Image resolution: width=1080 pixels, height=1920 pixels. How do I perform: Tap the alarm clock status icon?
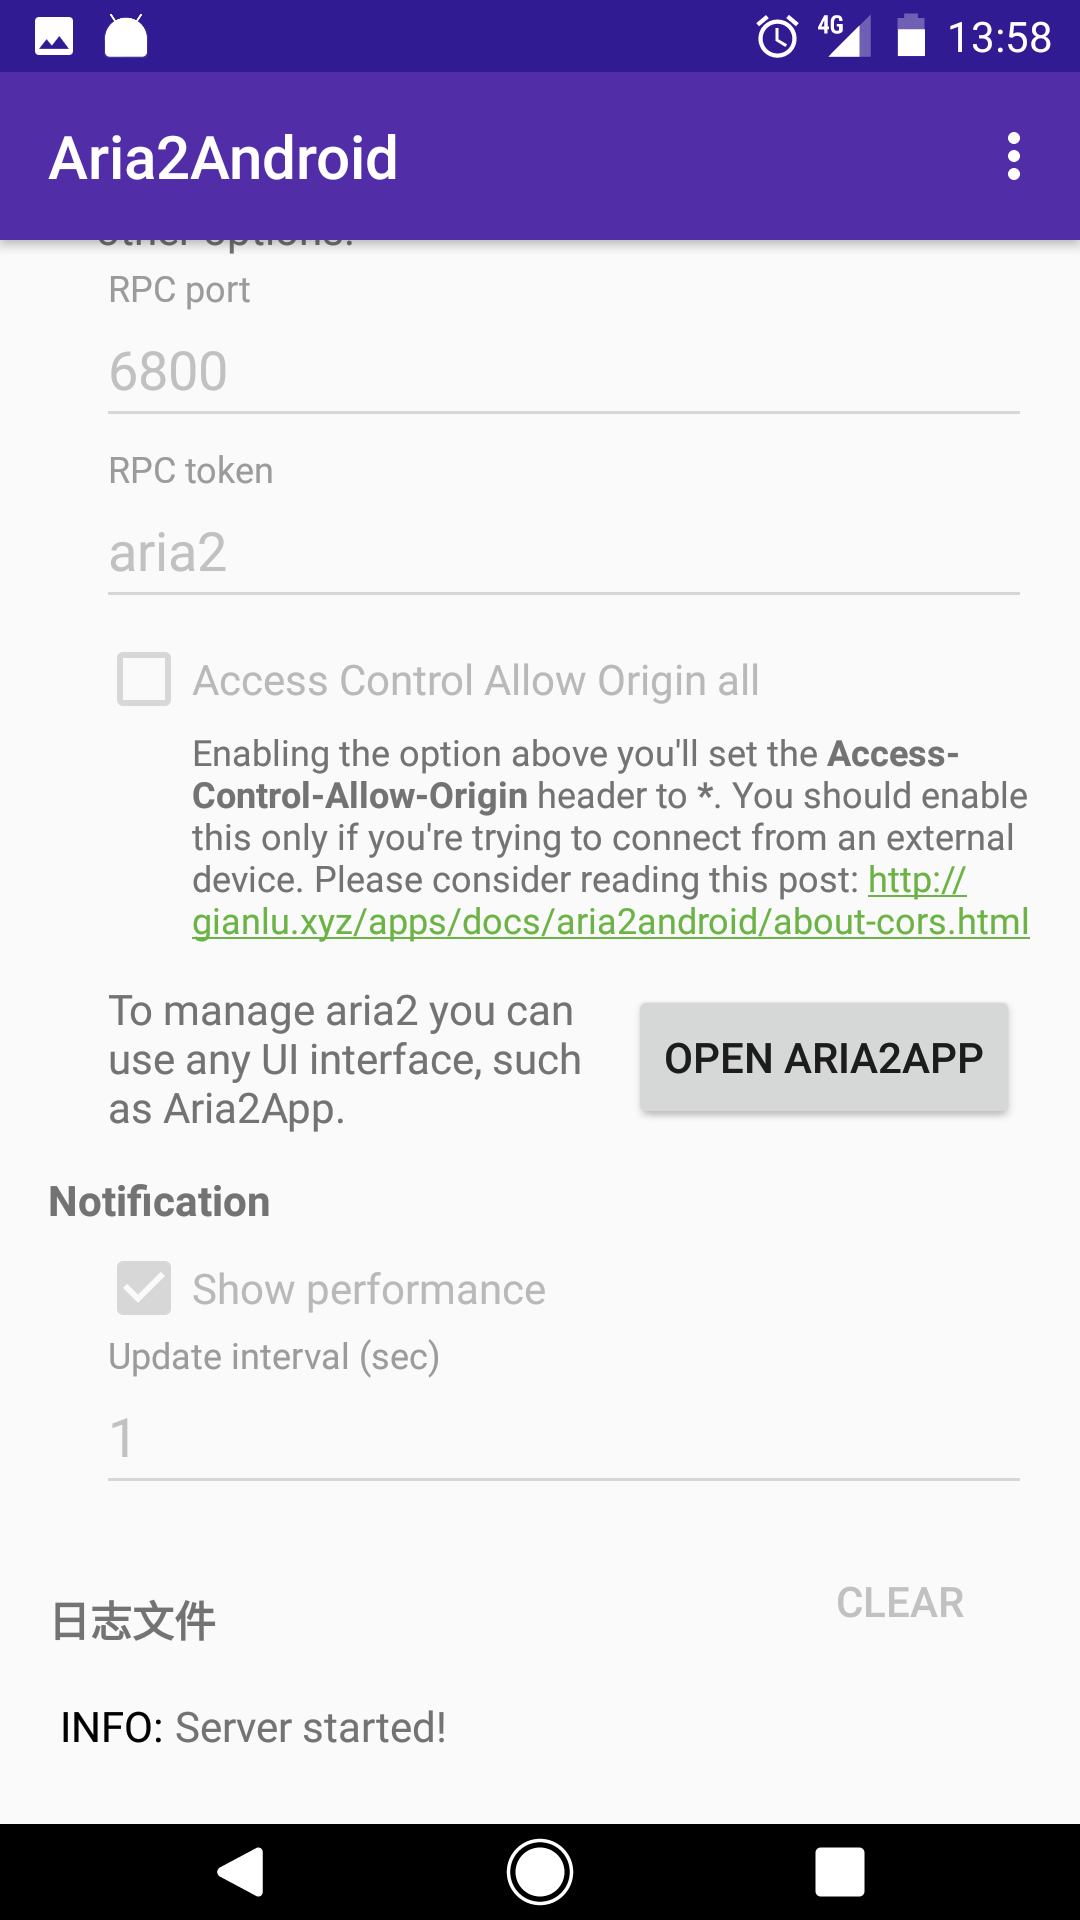777,38
